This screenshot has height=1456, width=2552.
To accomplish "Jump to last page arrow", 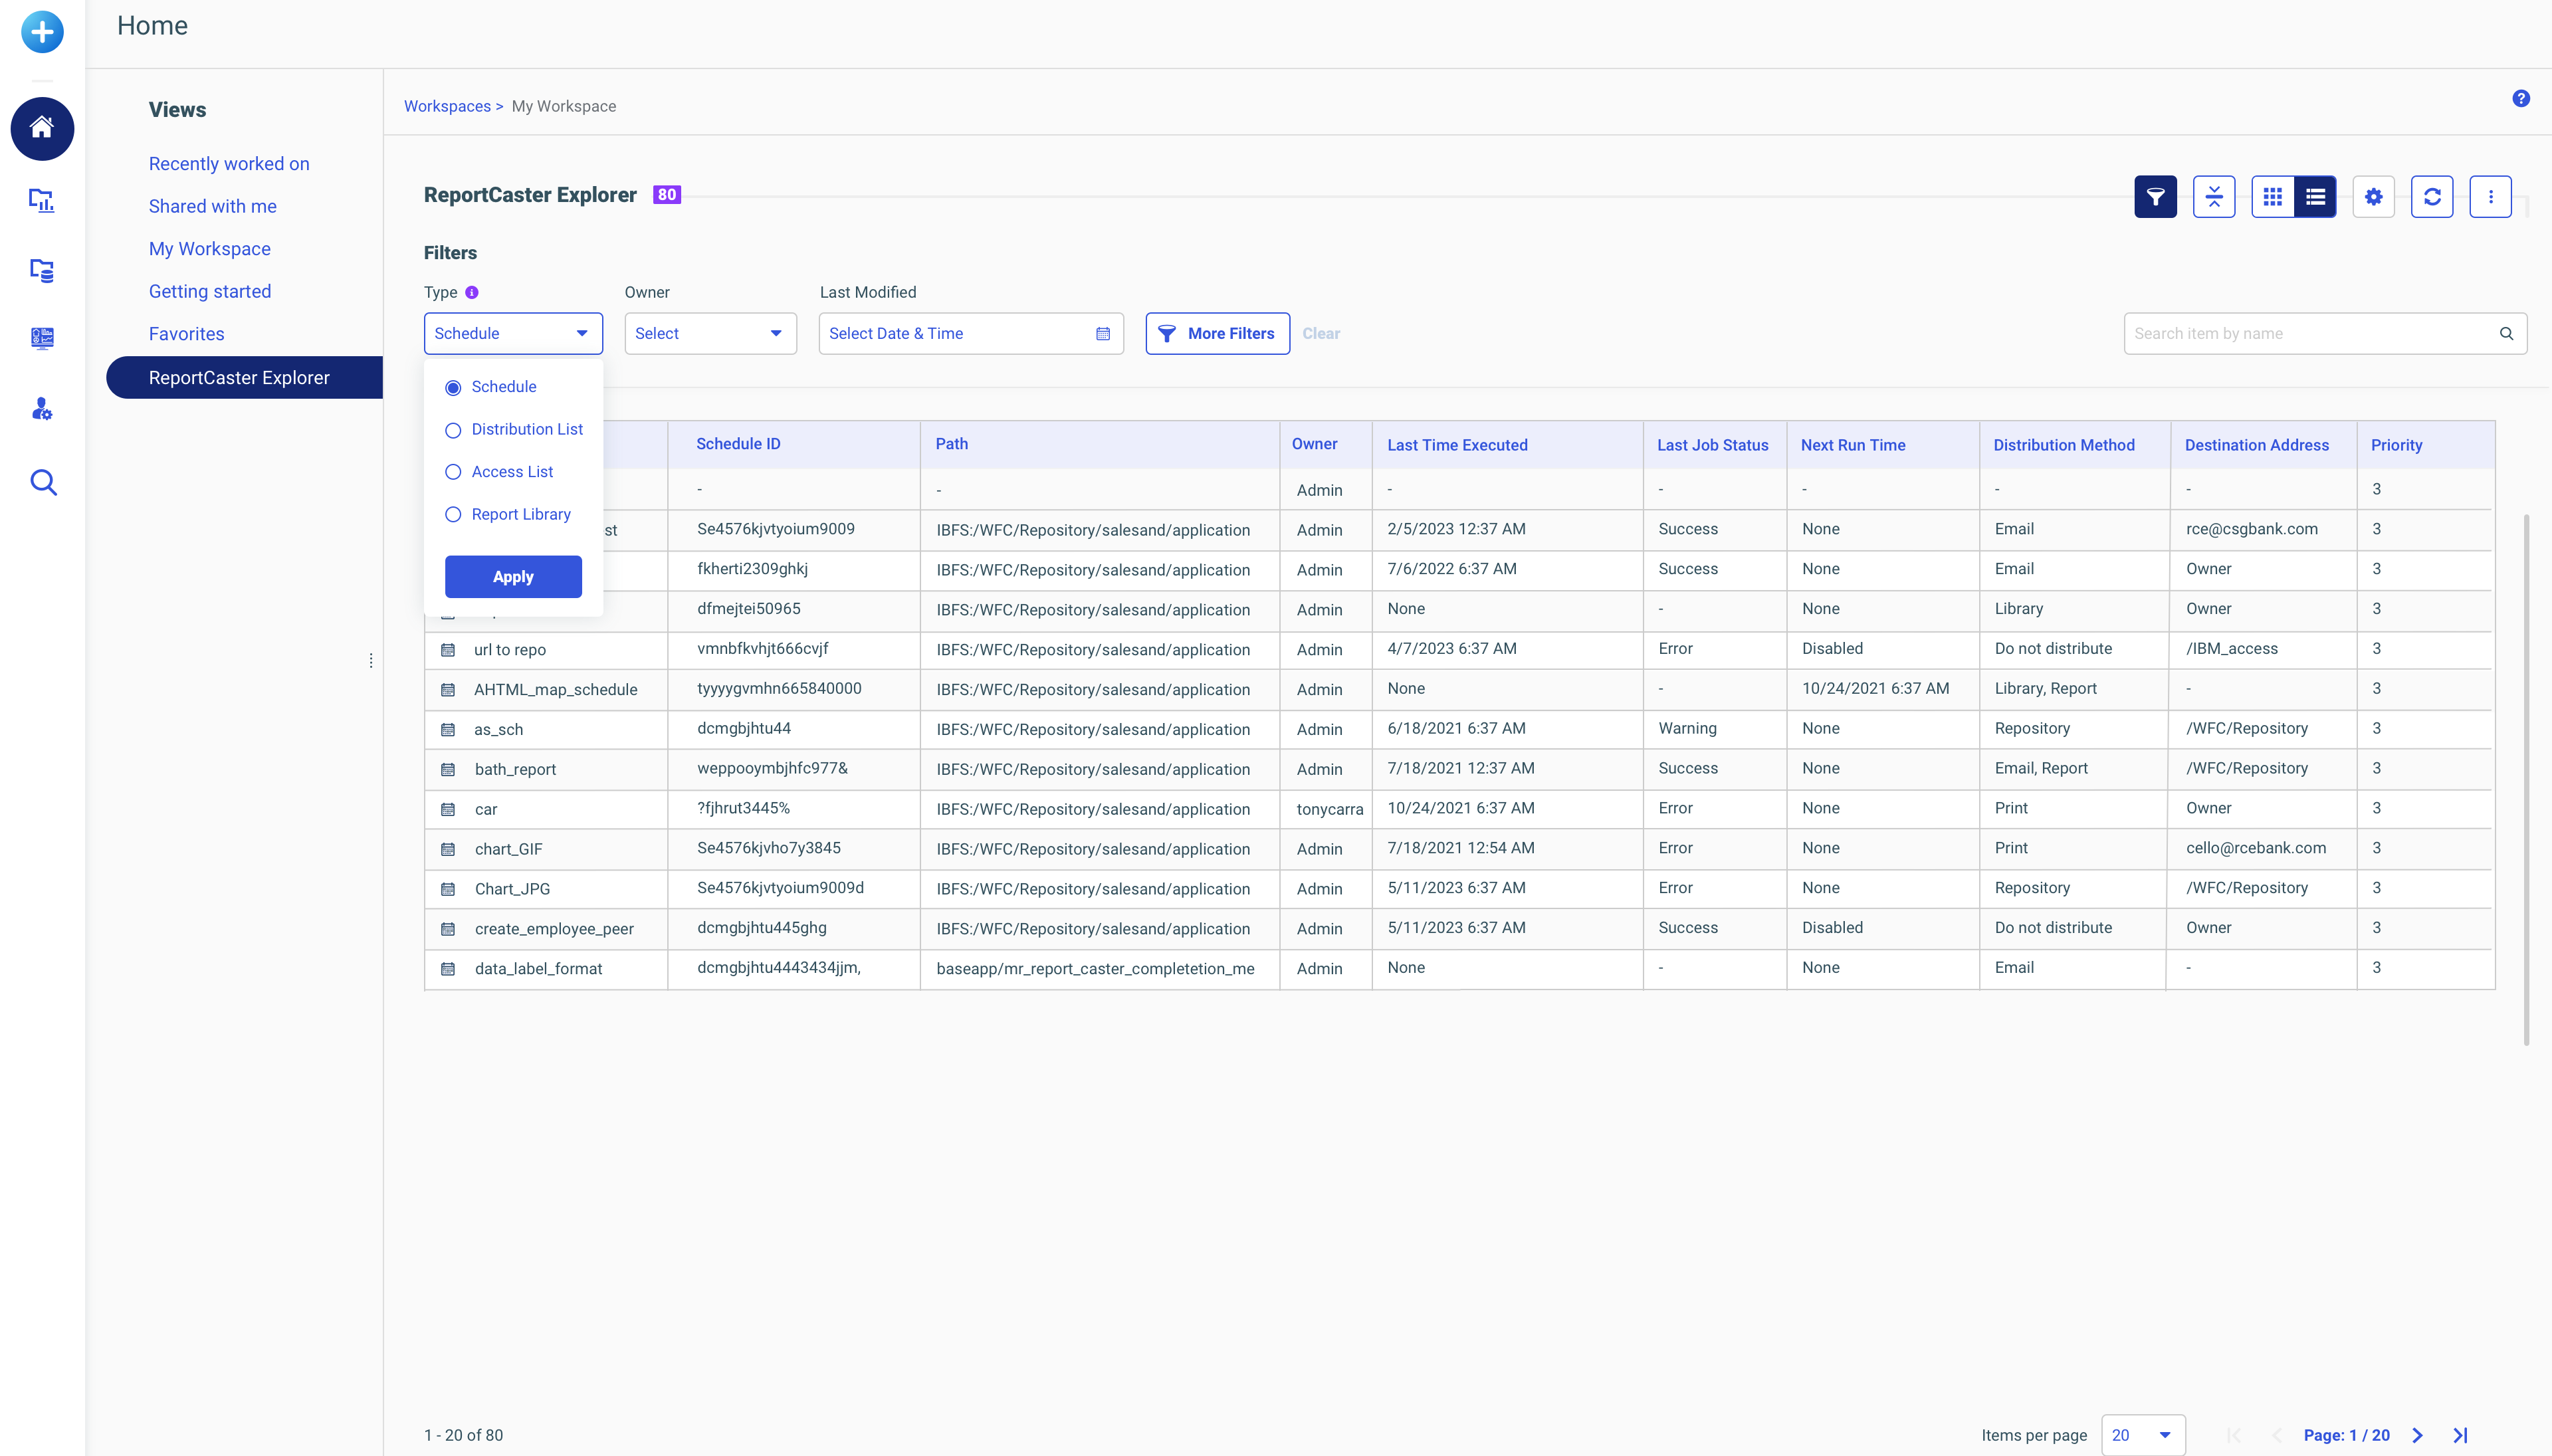I will [x=2460, y=1435].
